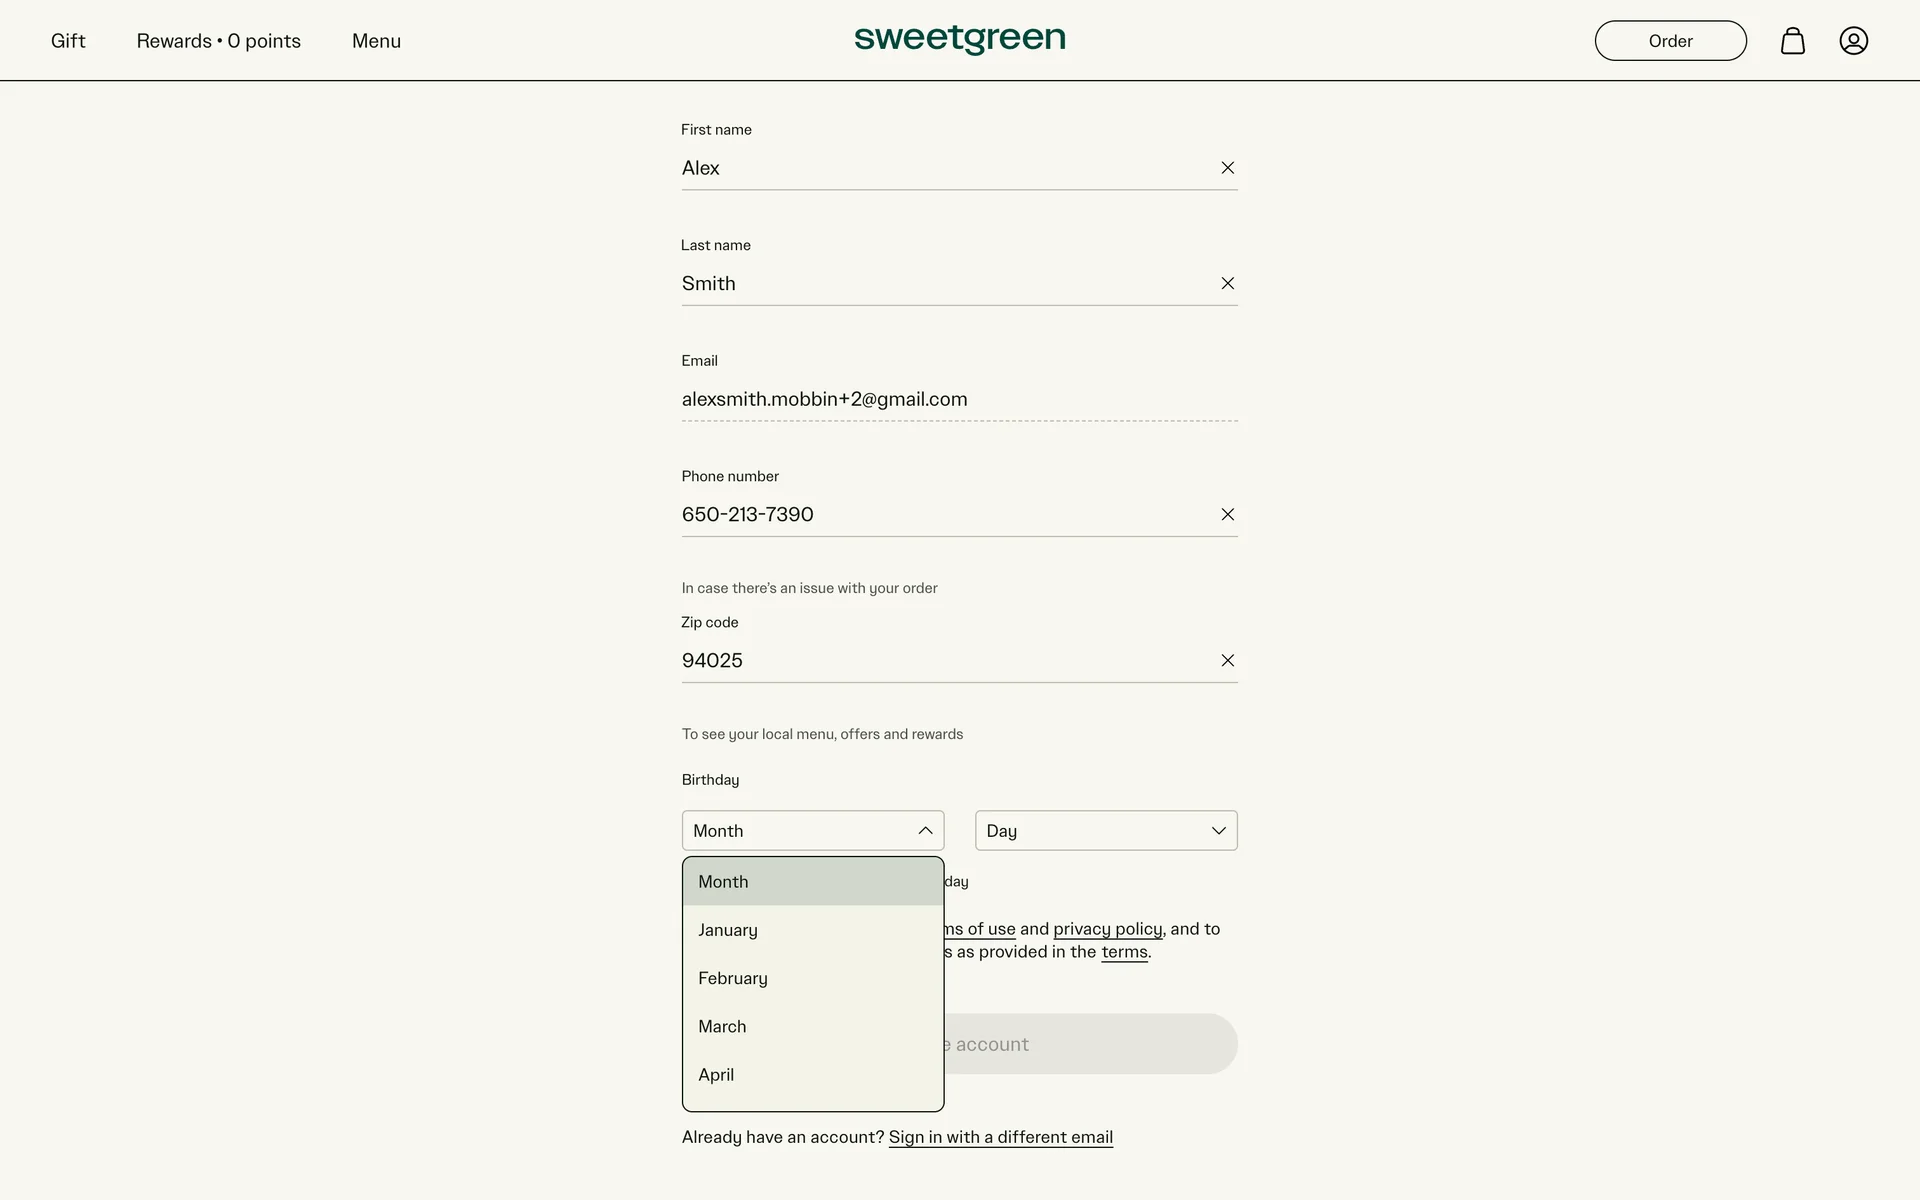Clear the First name field
Viewport: 1920px width, 1200px height.
(x=1227, y=168)
